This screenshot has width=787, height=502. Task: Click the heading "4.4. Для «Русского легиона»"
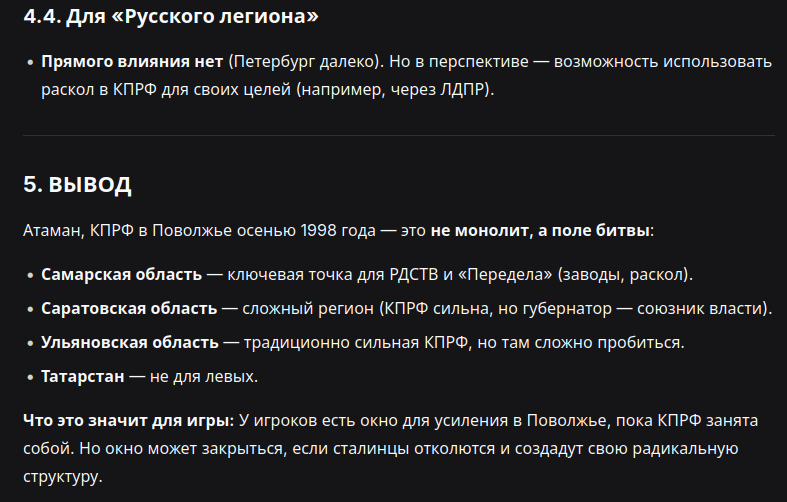tap(171, 16)
